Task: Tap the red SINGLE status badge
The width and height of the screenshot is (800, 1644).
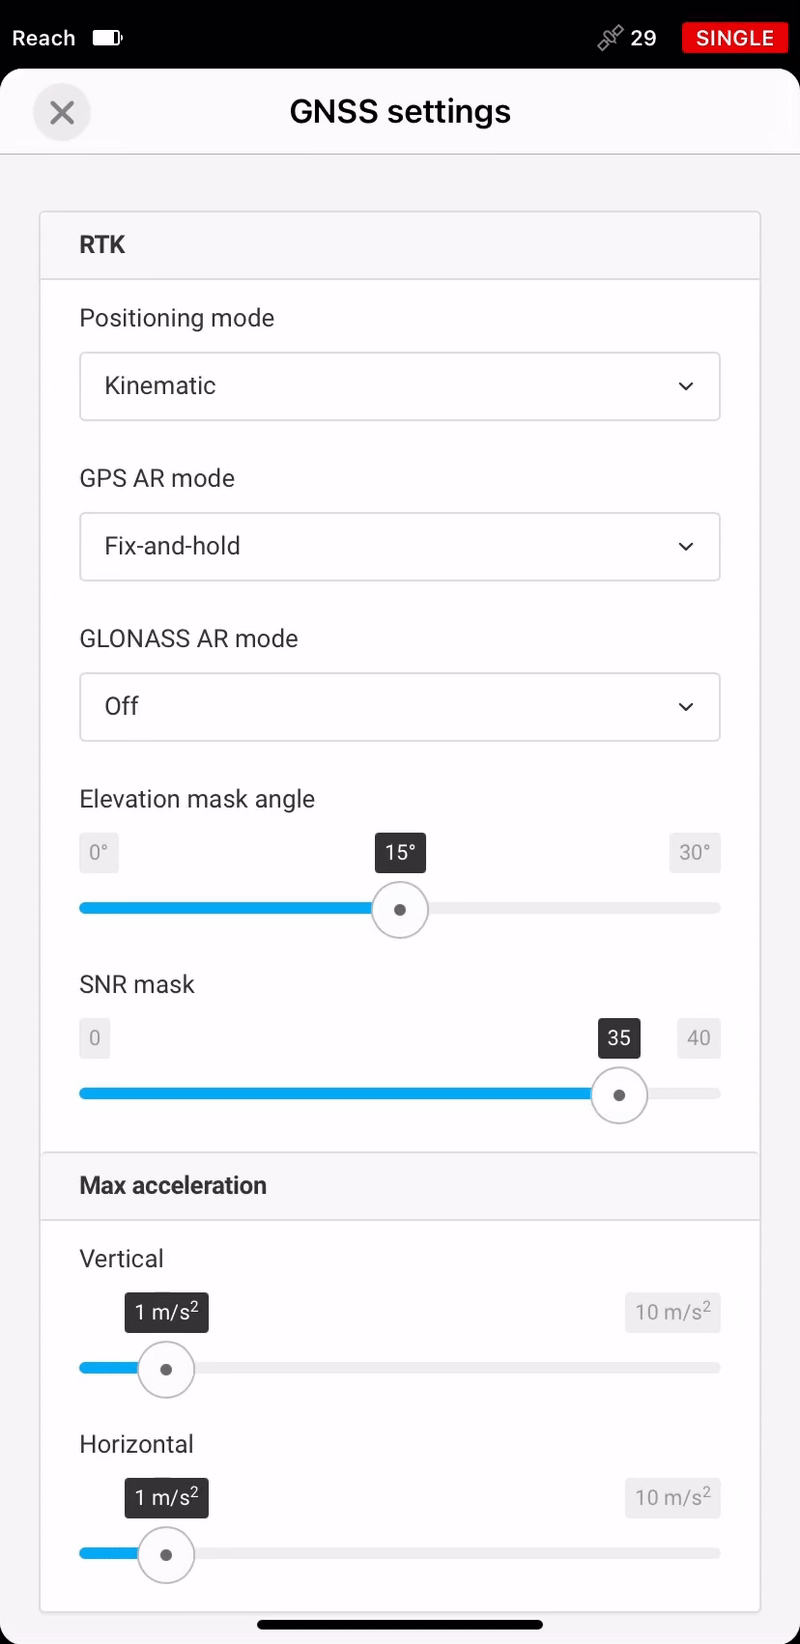Action: (735, 38)
